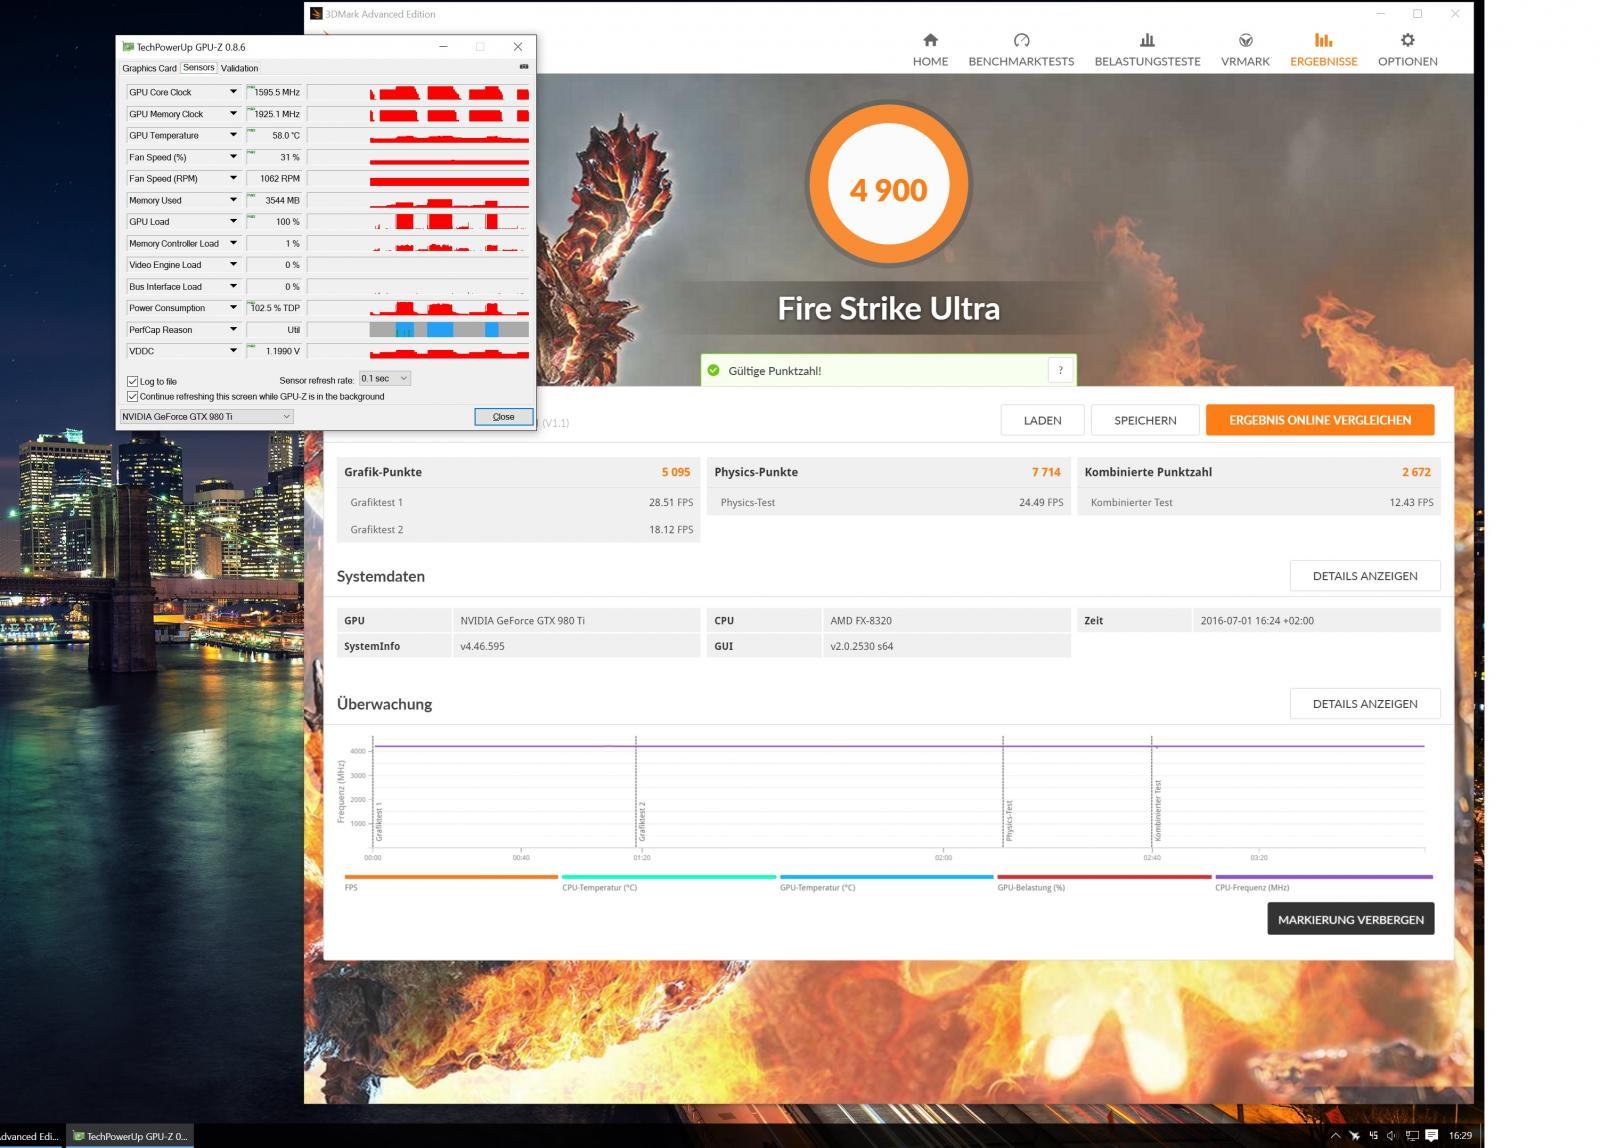Screen dimensions: 1600x1148
Task: Click the help question mark beside Gültige Punktzahl
Action: pos(1060,370)
